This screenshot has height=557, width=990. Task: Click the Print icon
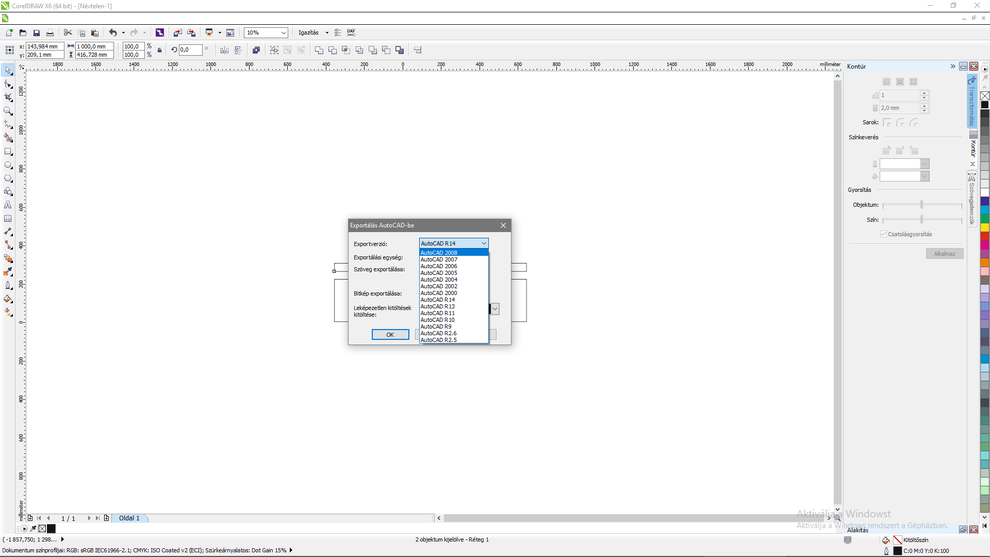50,33
